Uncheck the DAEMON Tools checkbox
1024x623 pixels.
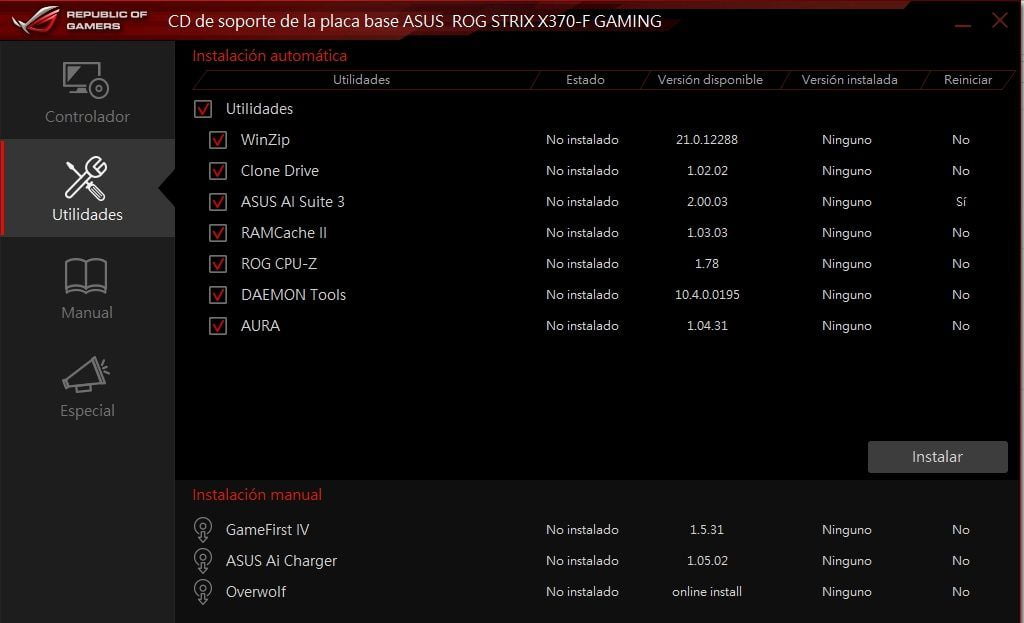(x=218, y=295)
